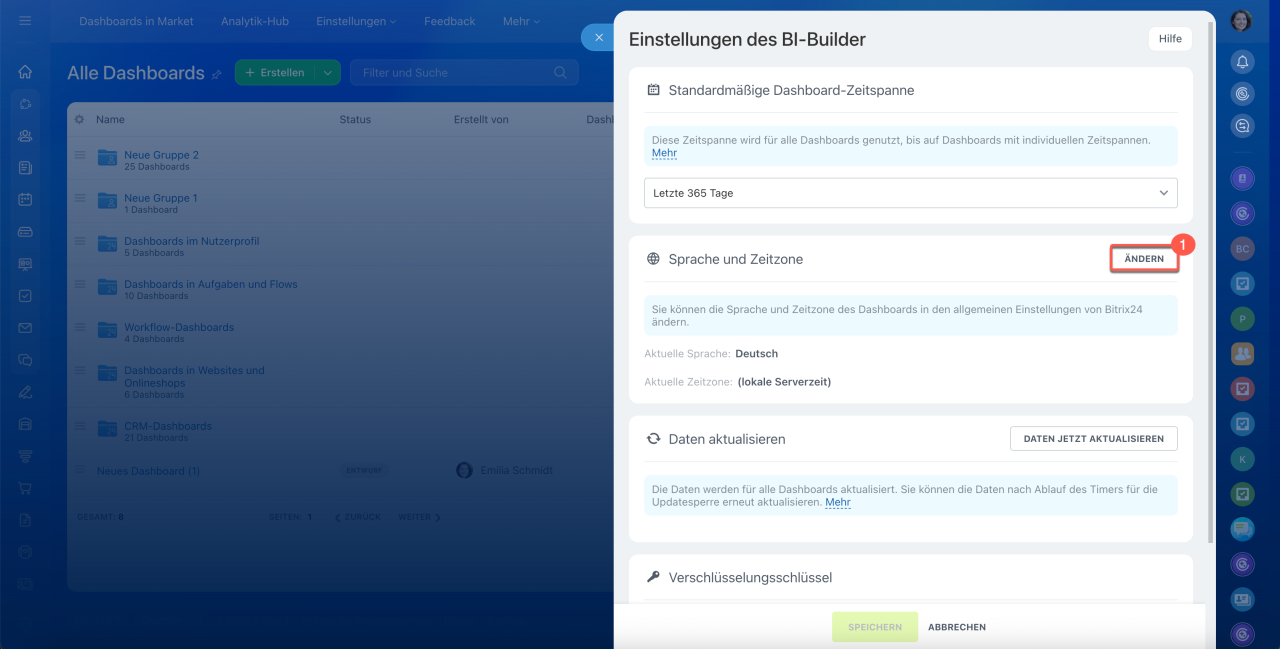This screenshot has width=1280, height=649.
Task: Open Dashboards im Nutzerprofil group
Action: point(192,241)
